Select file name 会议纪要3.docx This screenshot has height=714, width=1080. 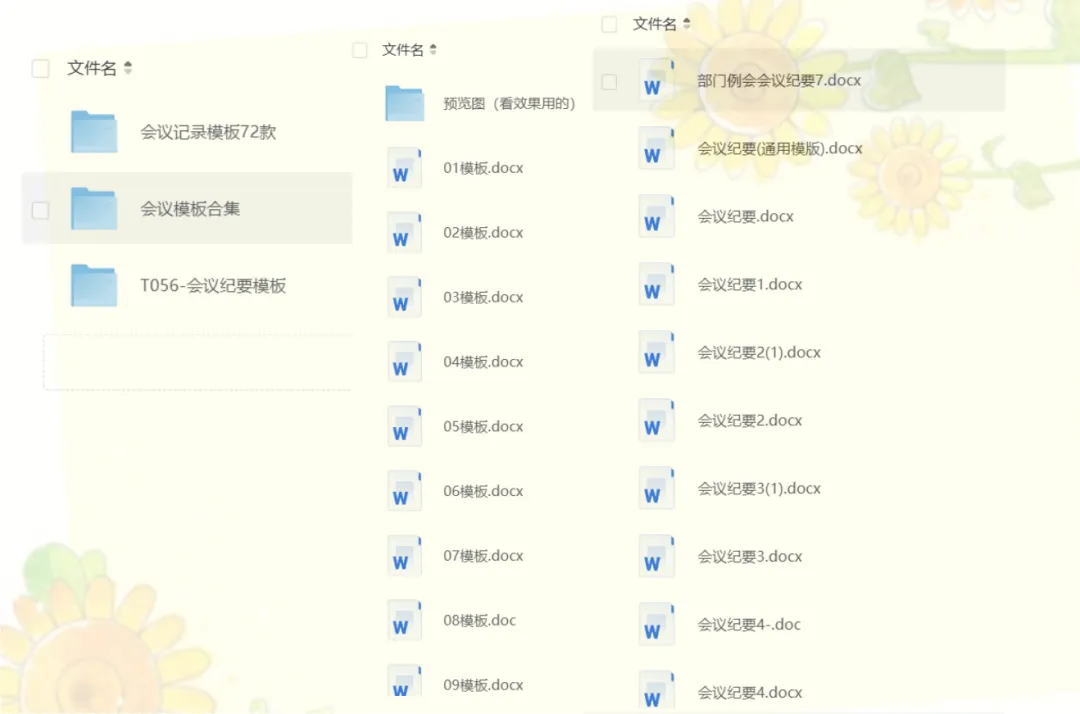click(x=749, y=557)
